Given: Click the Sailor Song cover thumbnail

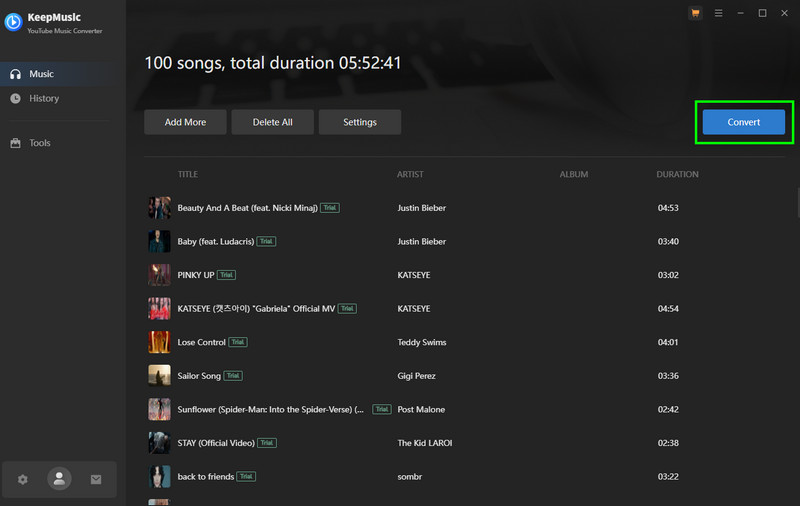Looking at the screenshot, I should (159, 376).
